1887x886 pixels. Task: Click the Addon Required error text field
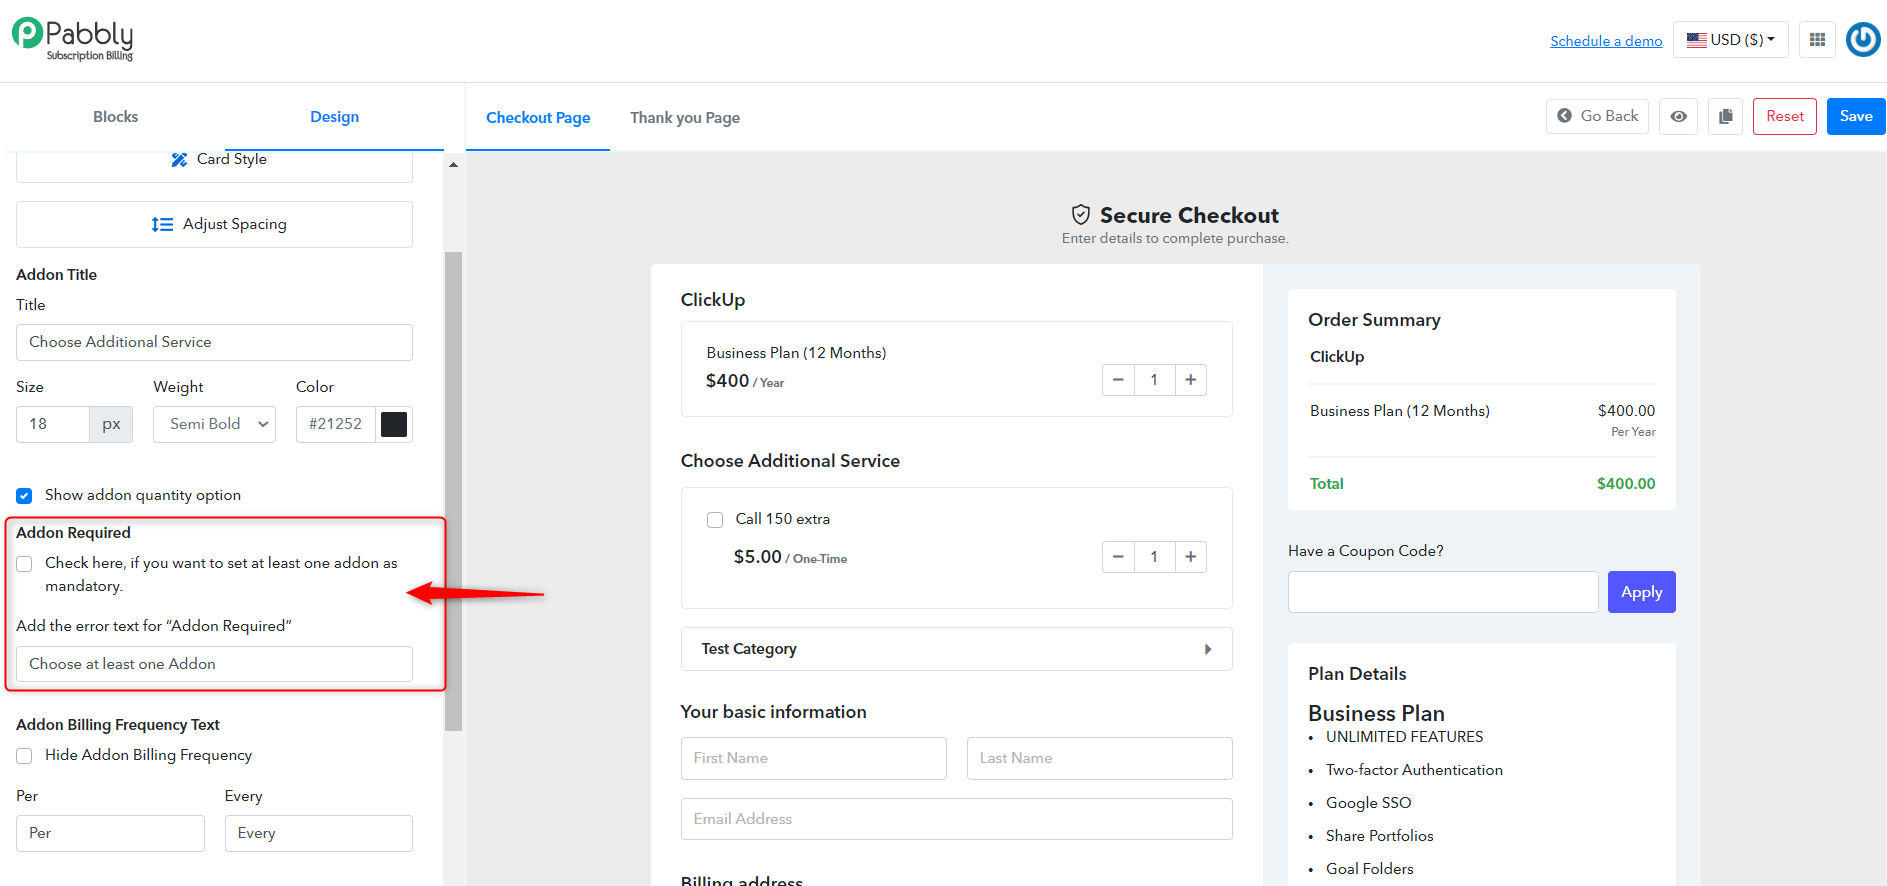click(214, 664)
